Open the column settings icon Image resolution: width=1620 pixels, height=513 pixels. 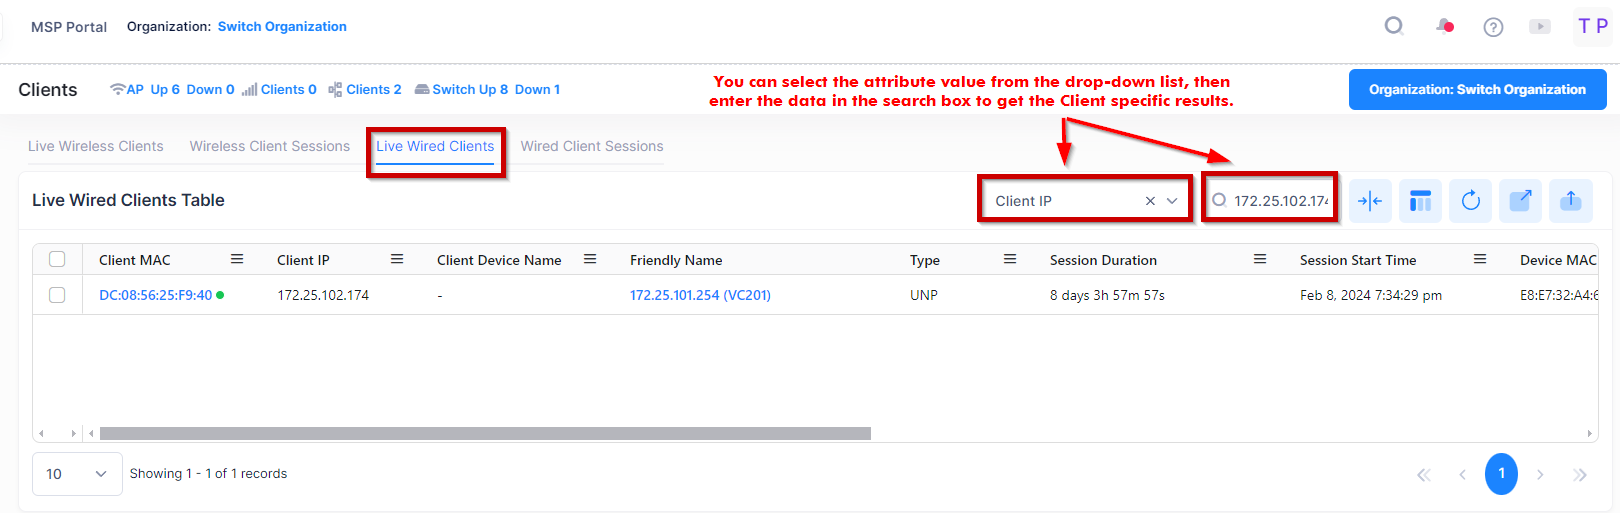tap(1420, 201)
